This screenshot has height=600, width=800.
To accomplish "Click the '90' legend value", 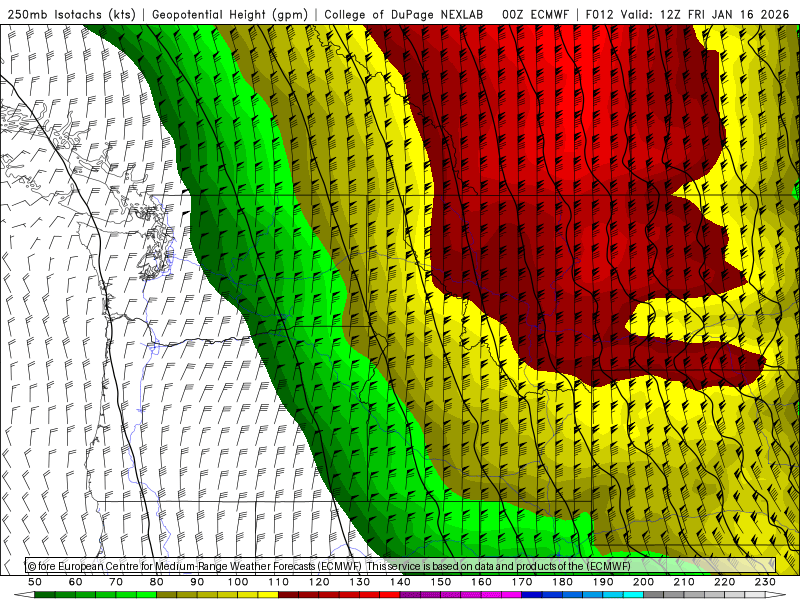I will point(197,582).
